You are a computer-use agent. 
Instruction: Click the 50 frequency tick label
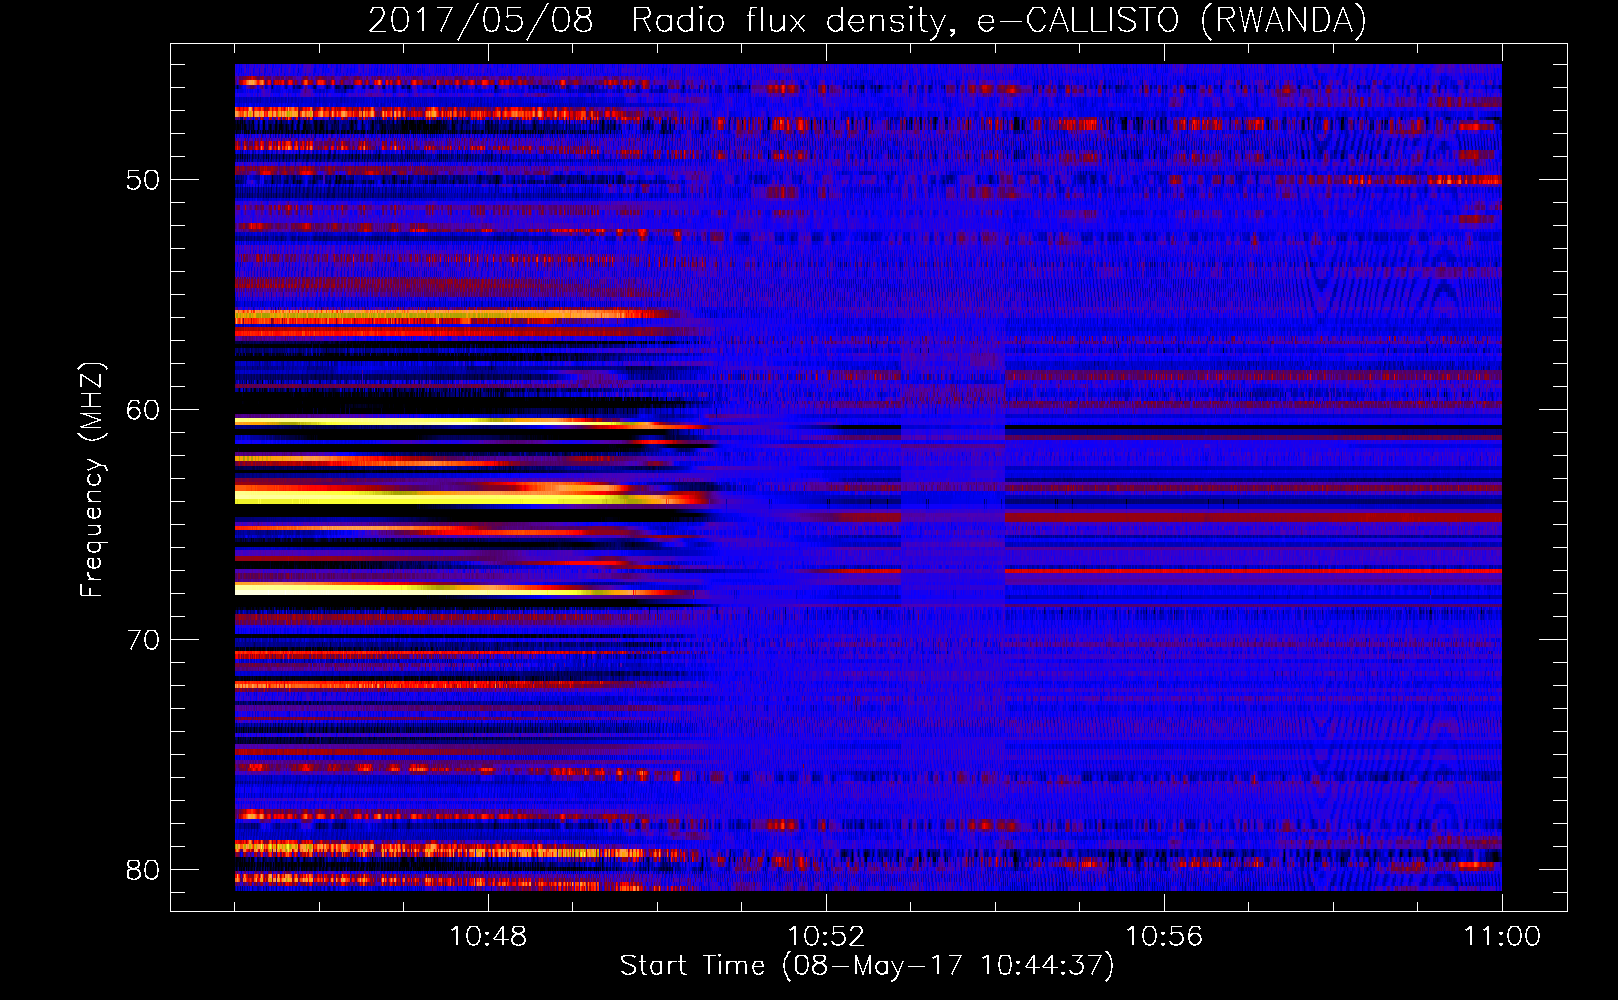pyautogui.click(x=143, y=181)
